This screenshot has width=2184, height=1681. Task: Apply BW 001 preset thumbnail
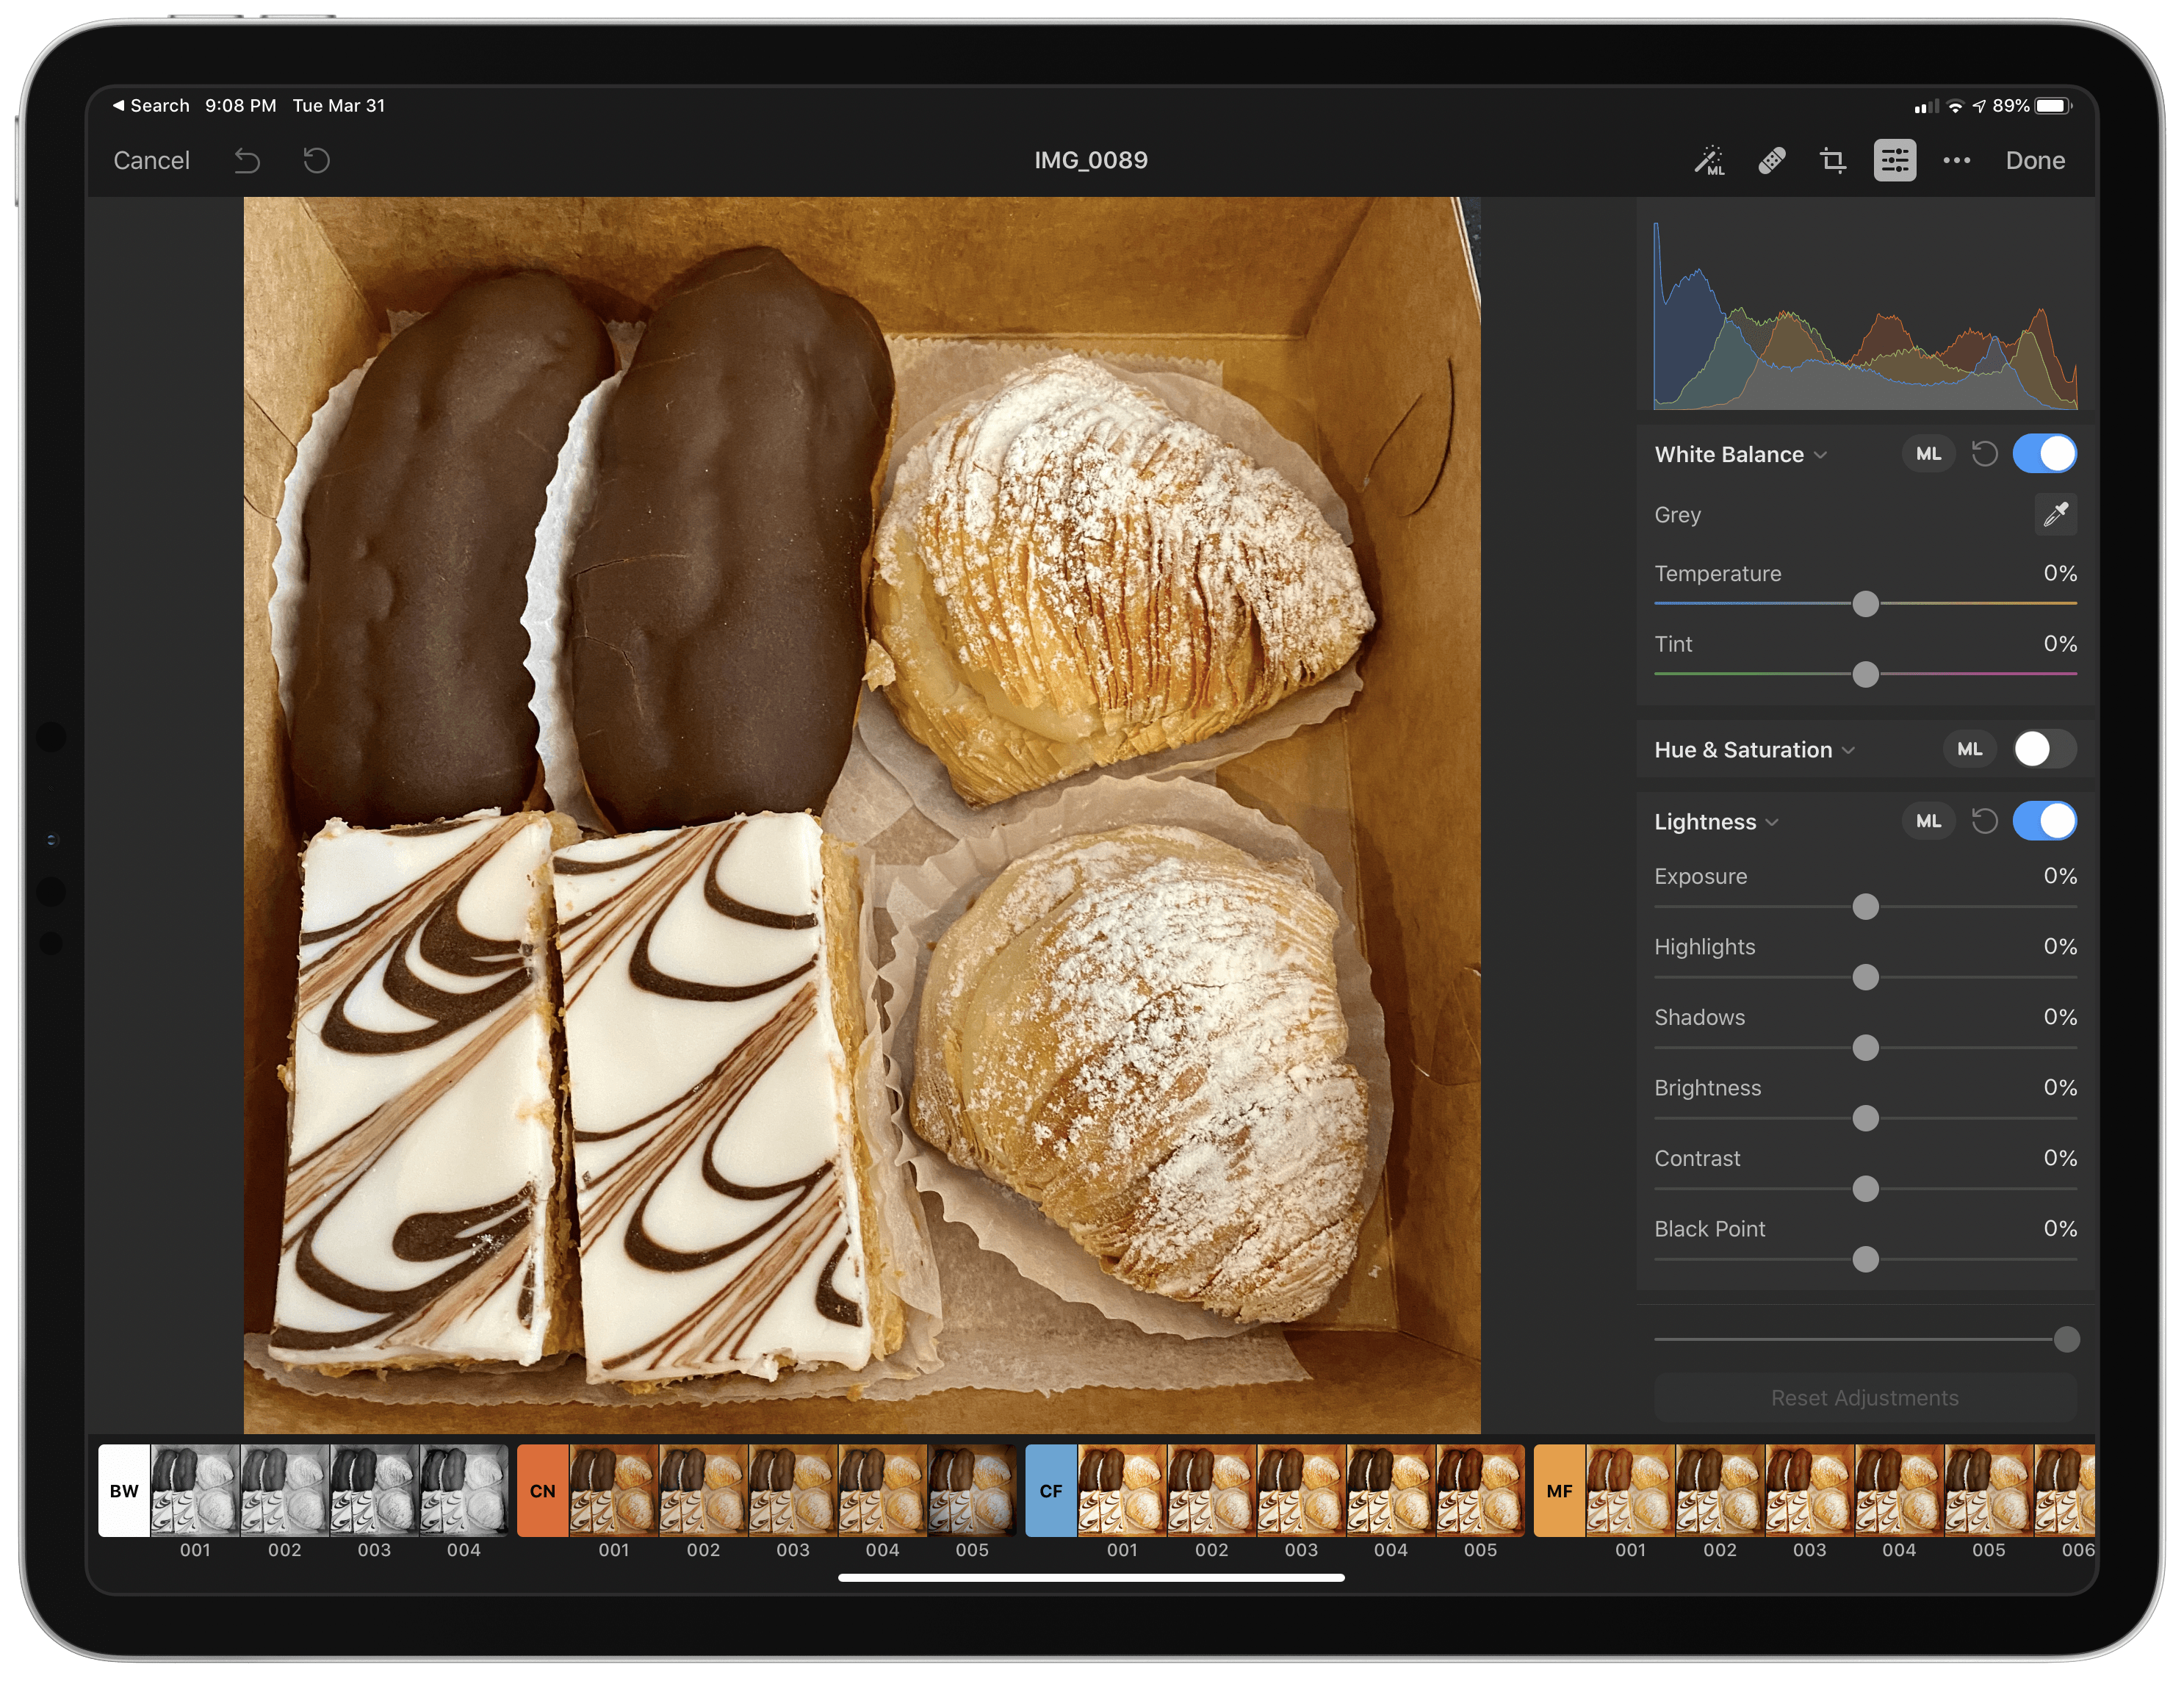[195, 1490]
